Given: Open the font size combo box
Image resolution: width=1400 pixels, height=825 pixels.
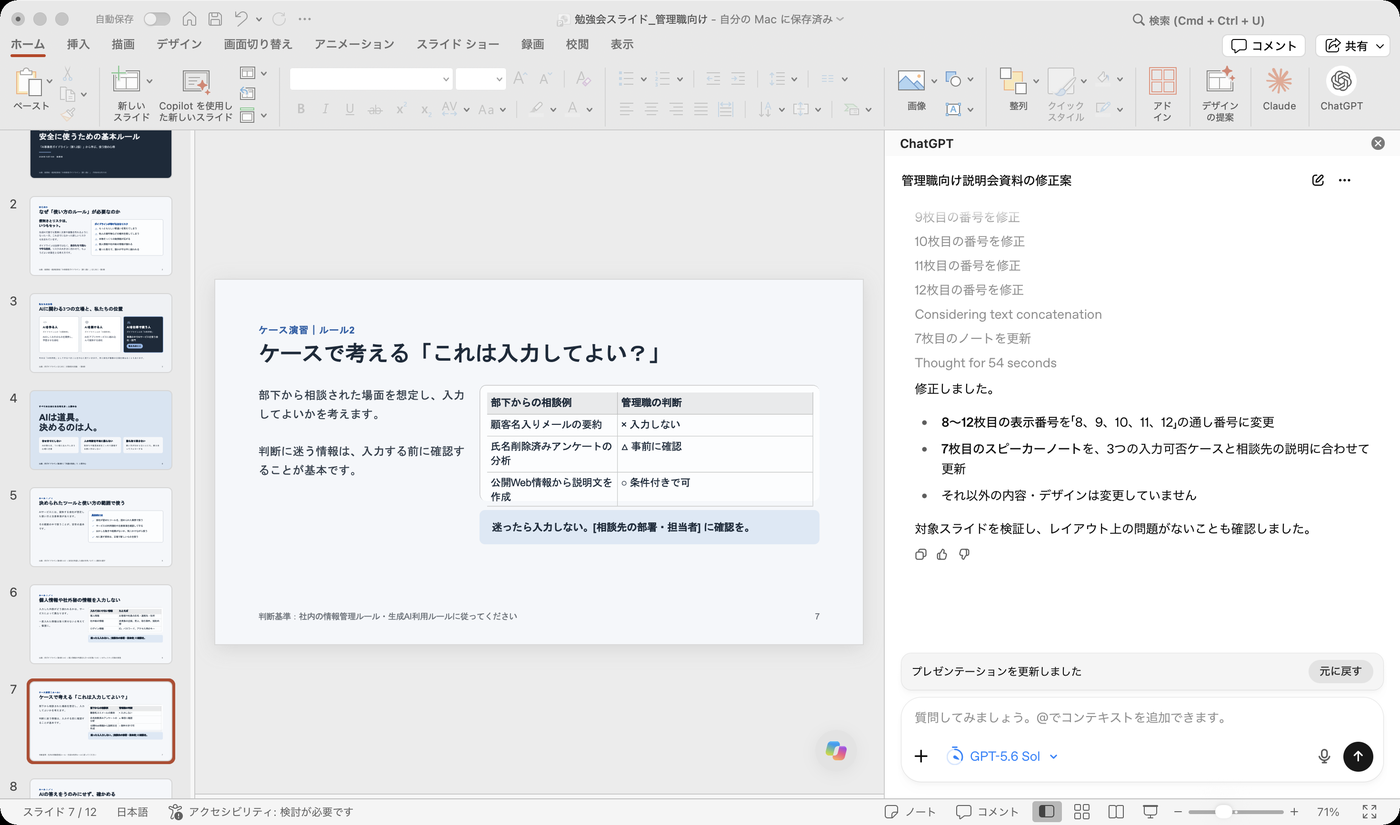Looking at the screenshot, I should [x=481, y=79].
